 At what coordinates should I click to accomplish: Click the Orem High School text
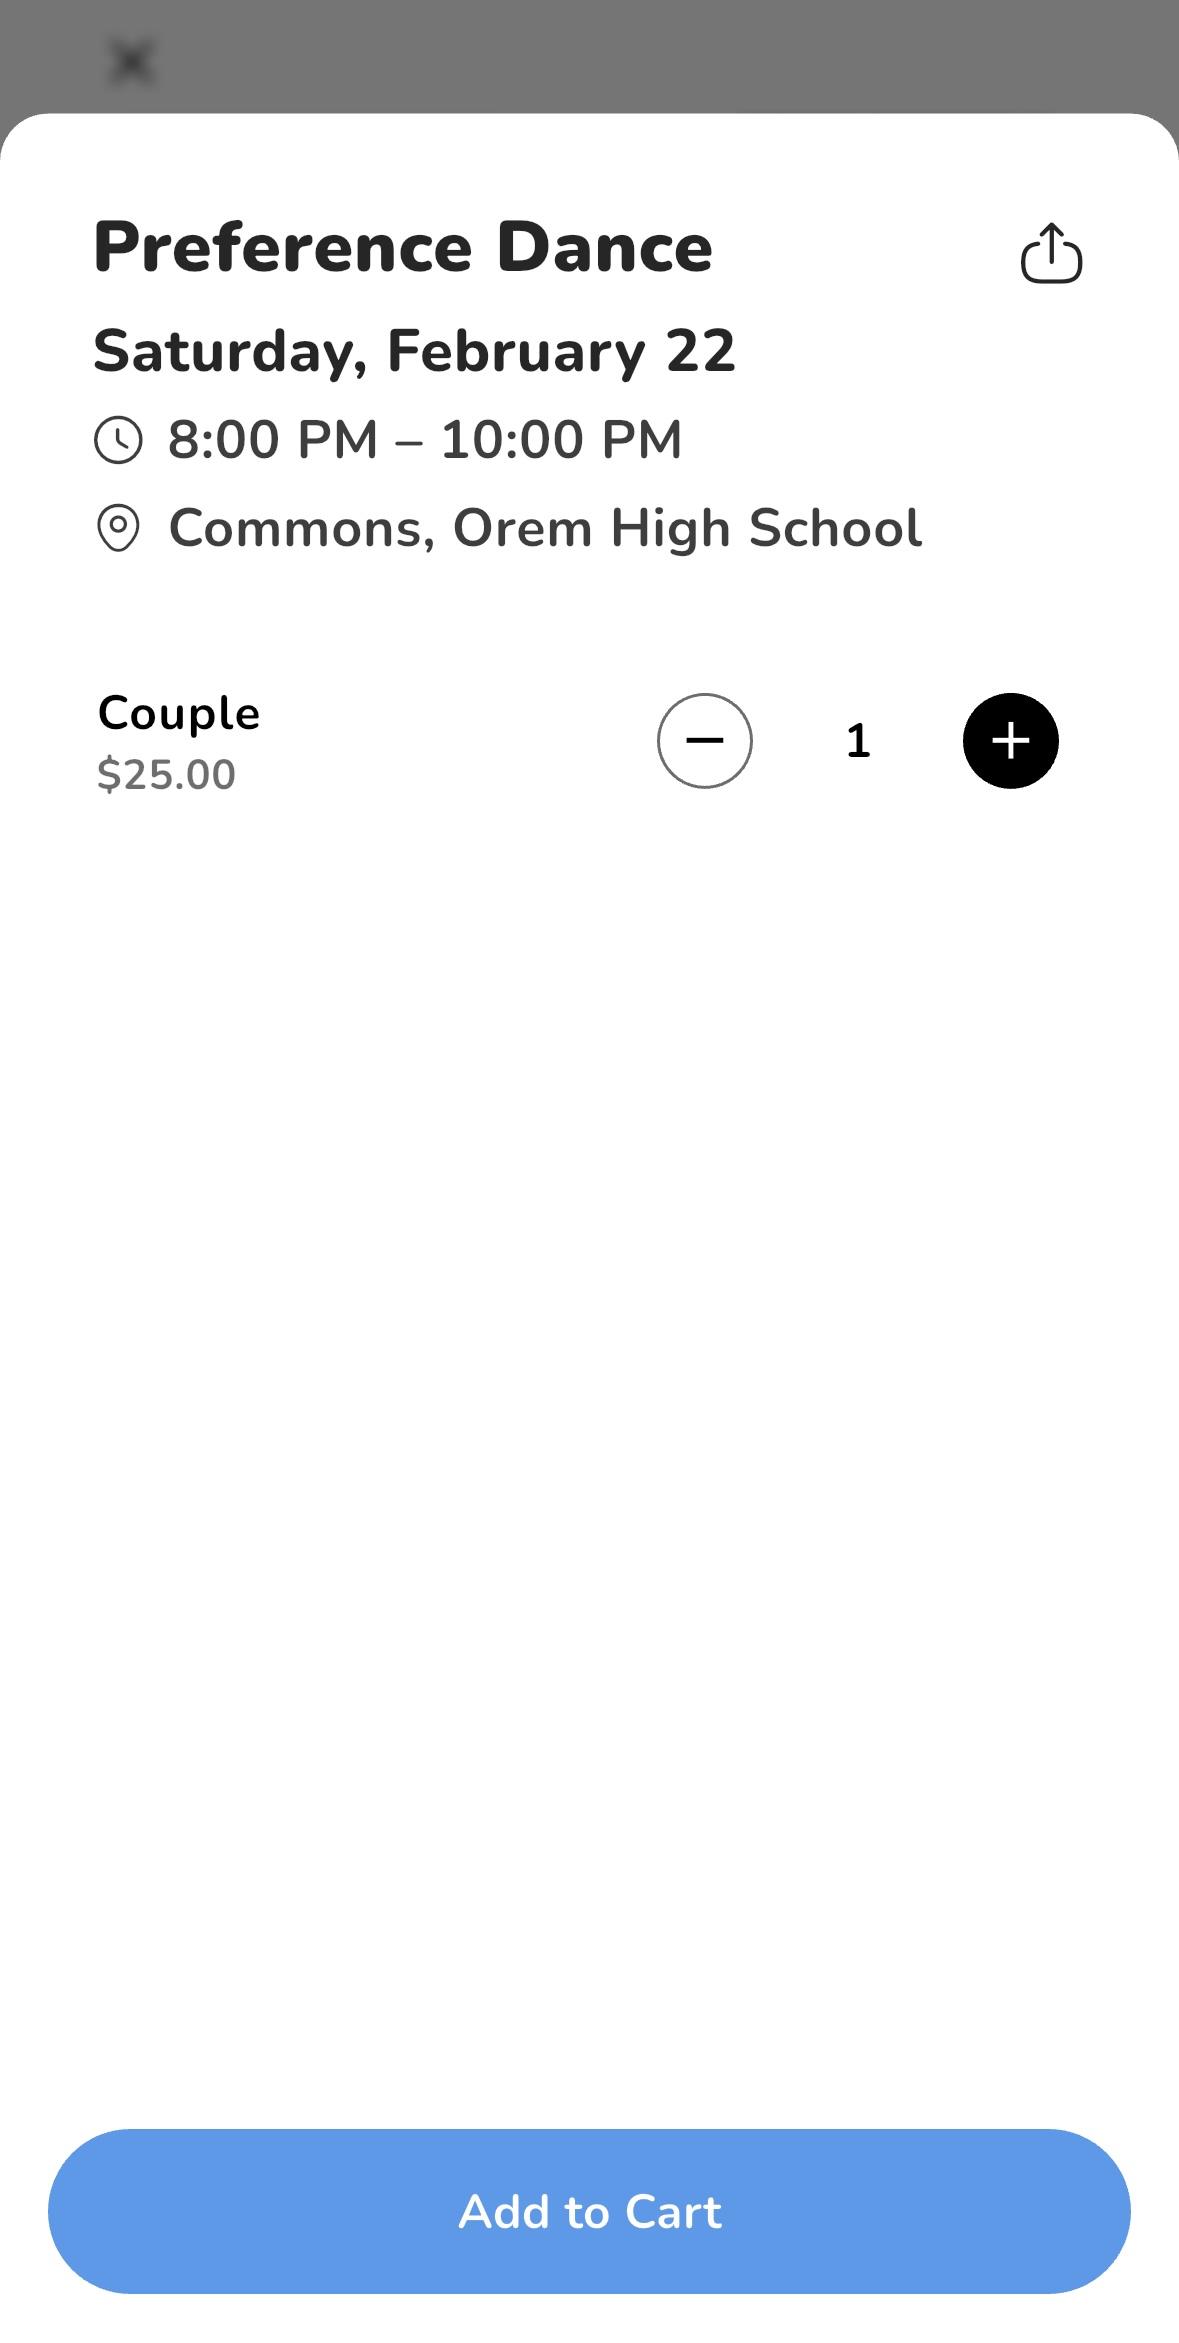687,528
